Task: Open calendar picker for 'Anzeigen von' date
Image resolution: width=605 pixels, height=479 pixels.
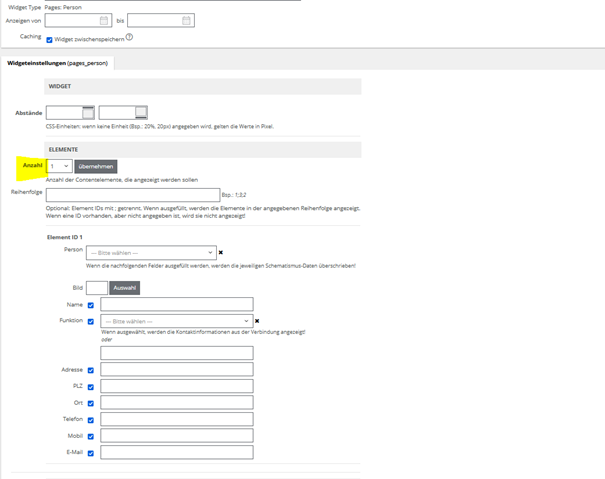Action: tap(104, 20)
